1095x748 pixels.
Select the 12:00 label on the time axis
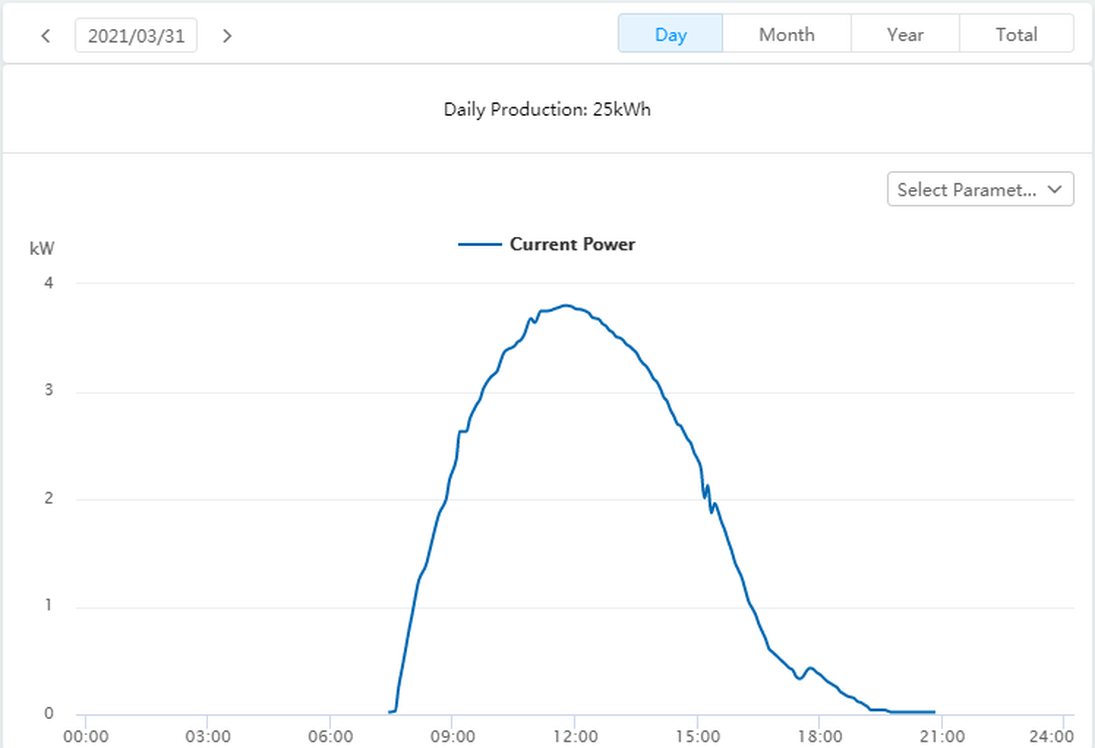pyautogui.click(x=574, y=737)
